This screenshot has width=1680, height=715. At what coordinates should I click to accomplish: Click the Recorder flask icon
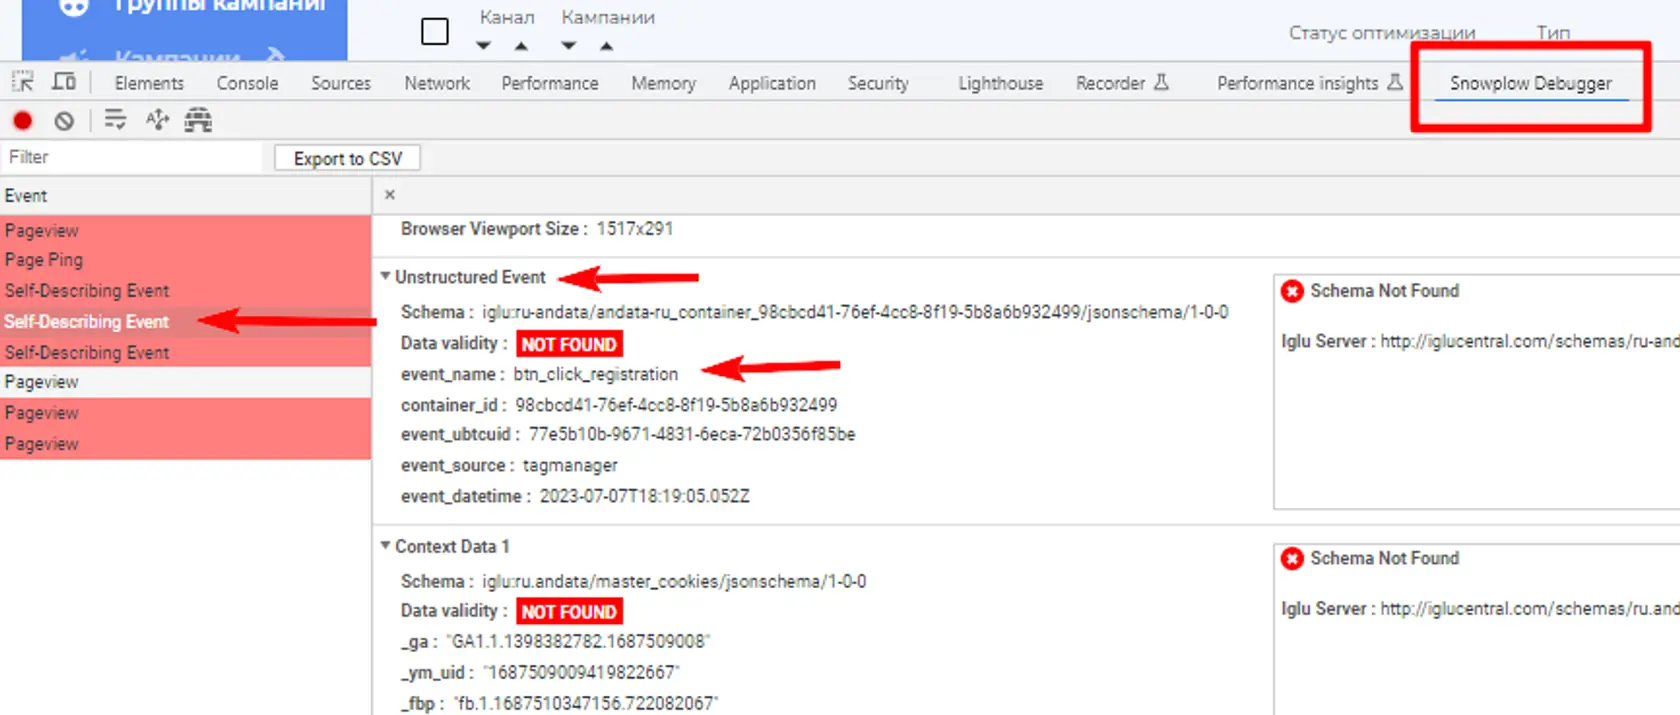(1161, 82)
